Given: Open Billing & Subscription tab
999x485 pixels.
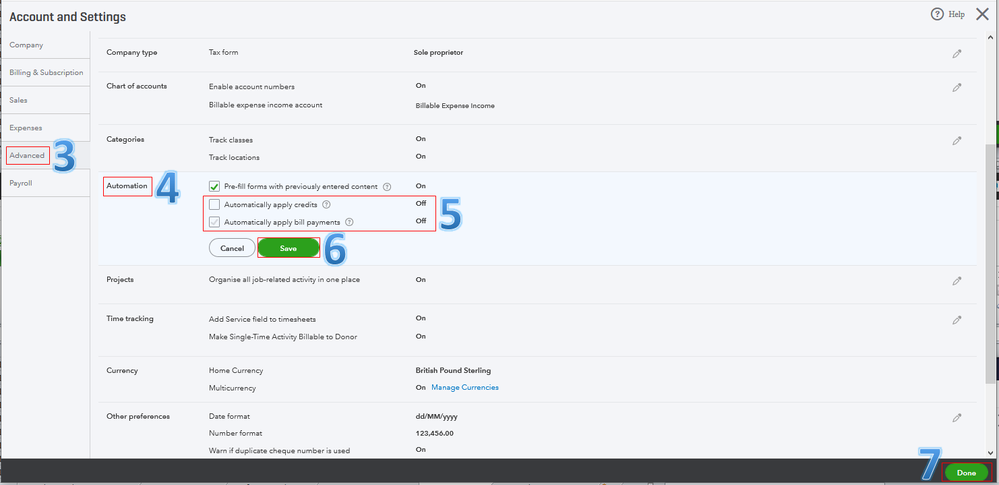Looking at the screenshot, I should [x=45, y=73].
